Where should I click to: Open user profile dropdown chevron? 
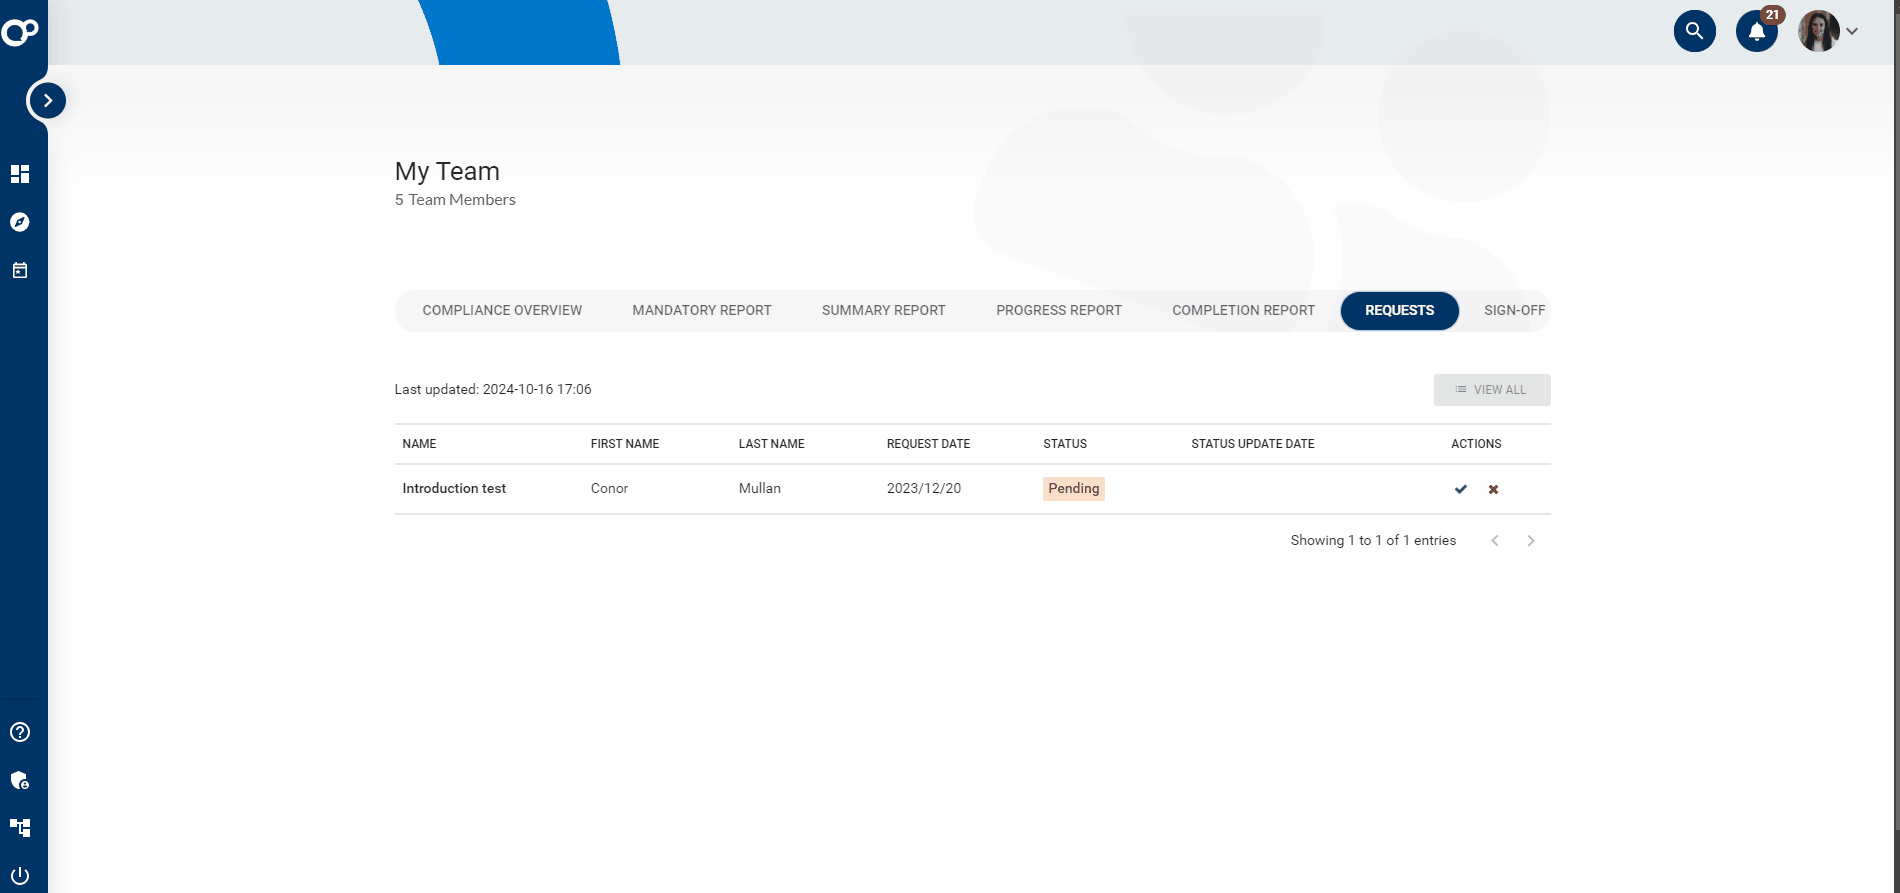tap(1852, 31)
